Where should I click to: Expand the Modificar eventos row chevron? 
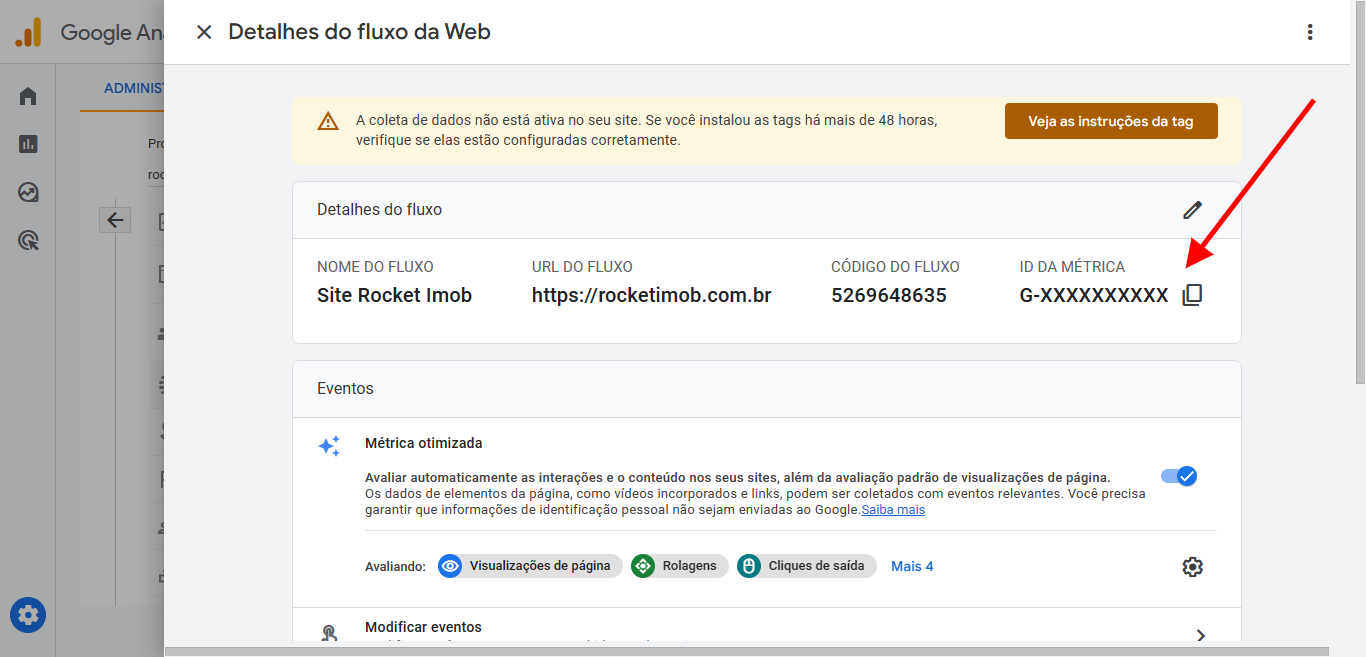(1201, 635)
